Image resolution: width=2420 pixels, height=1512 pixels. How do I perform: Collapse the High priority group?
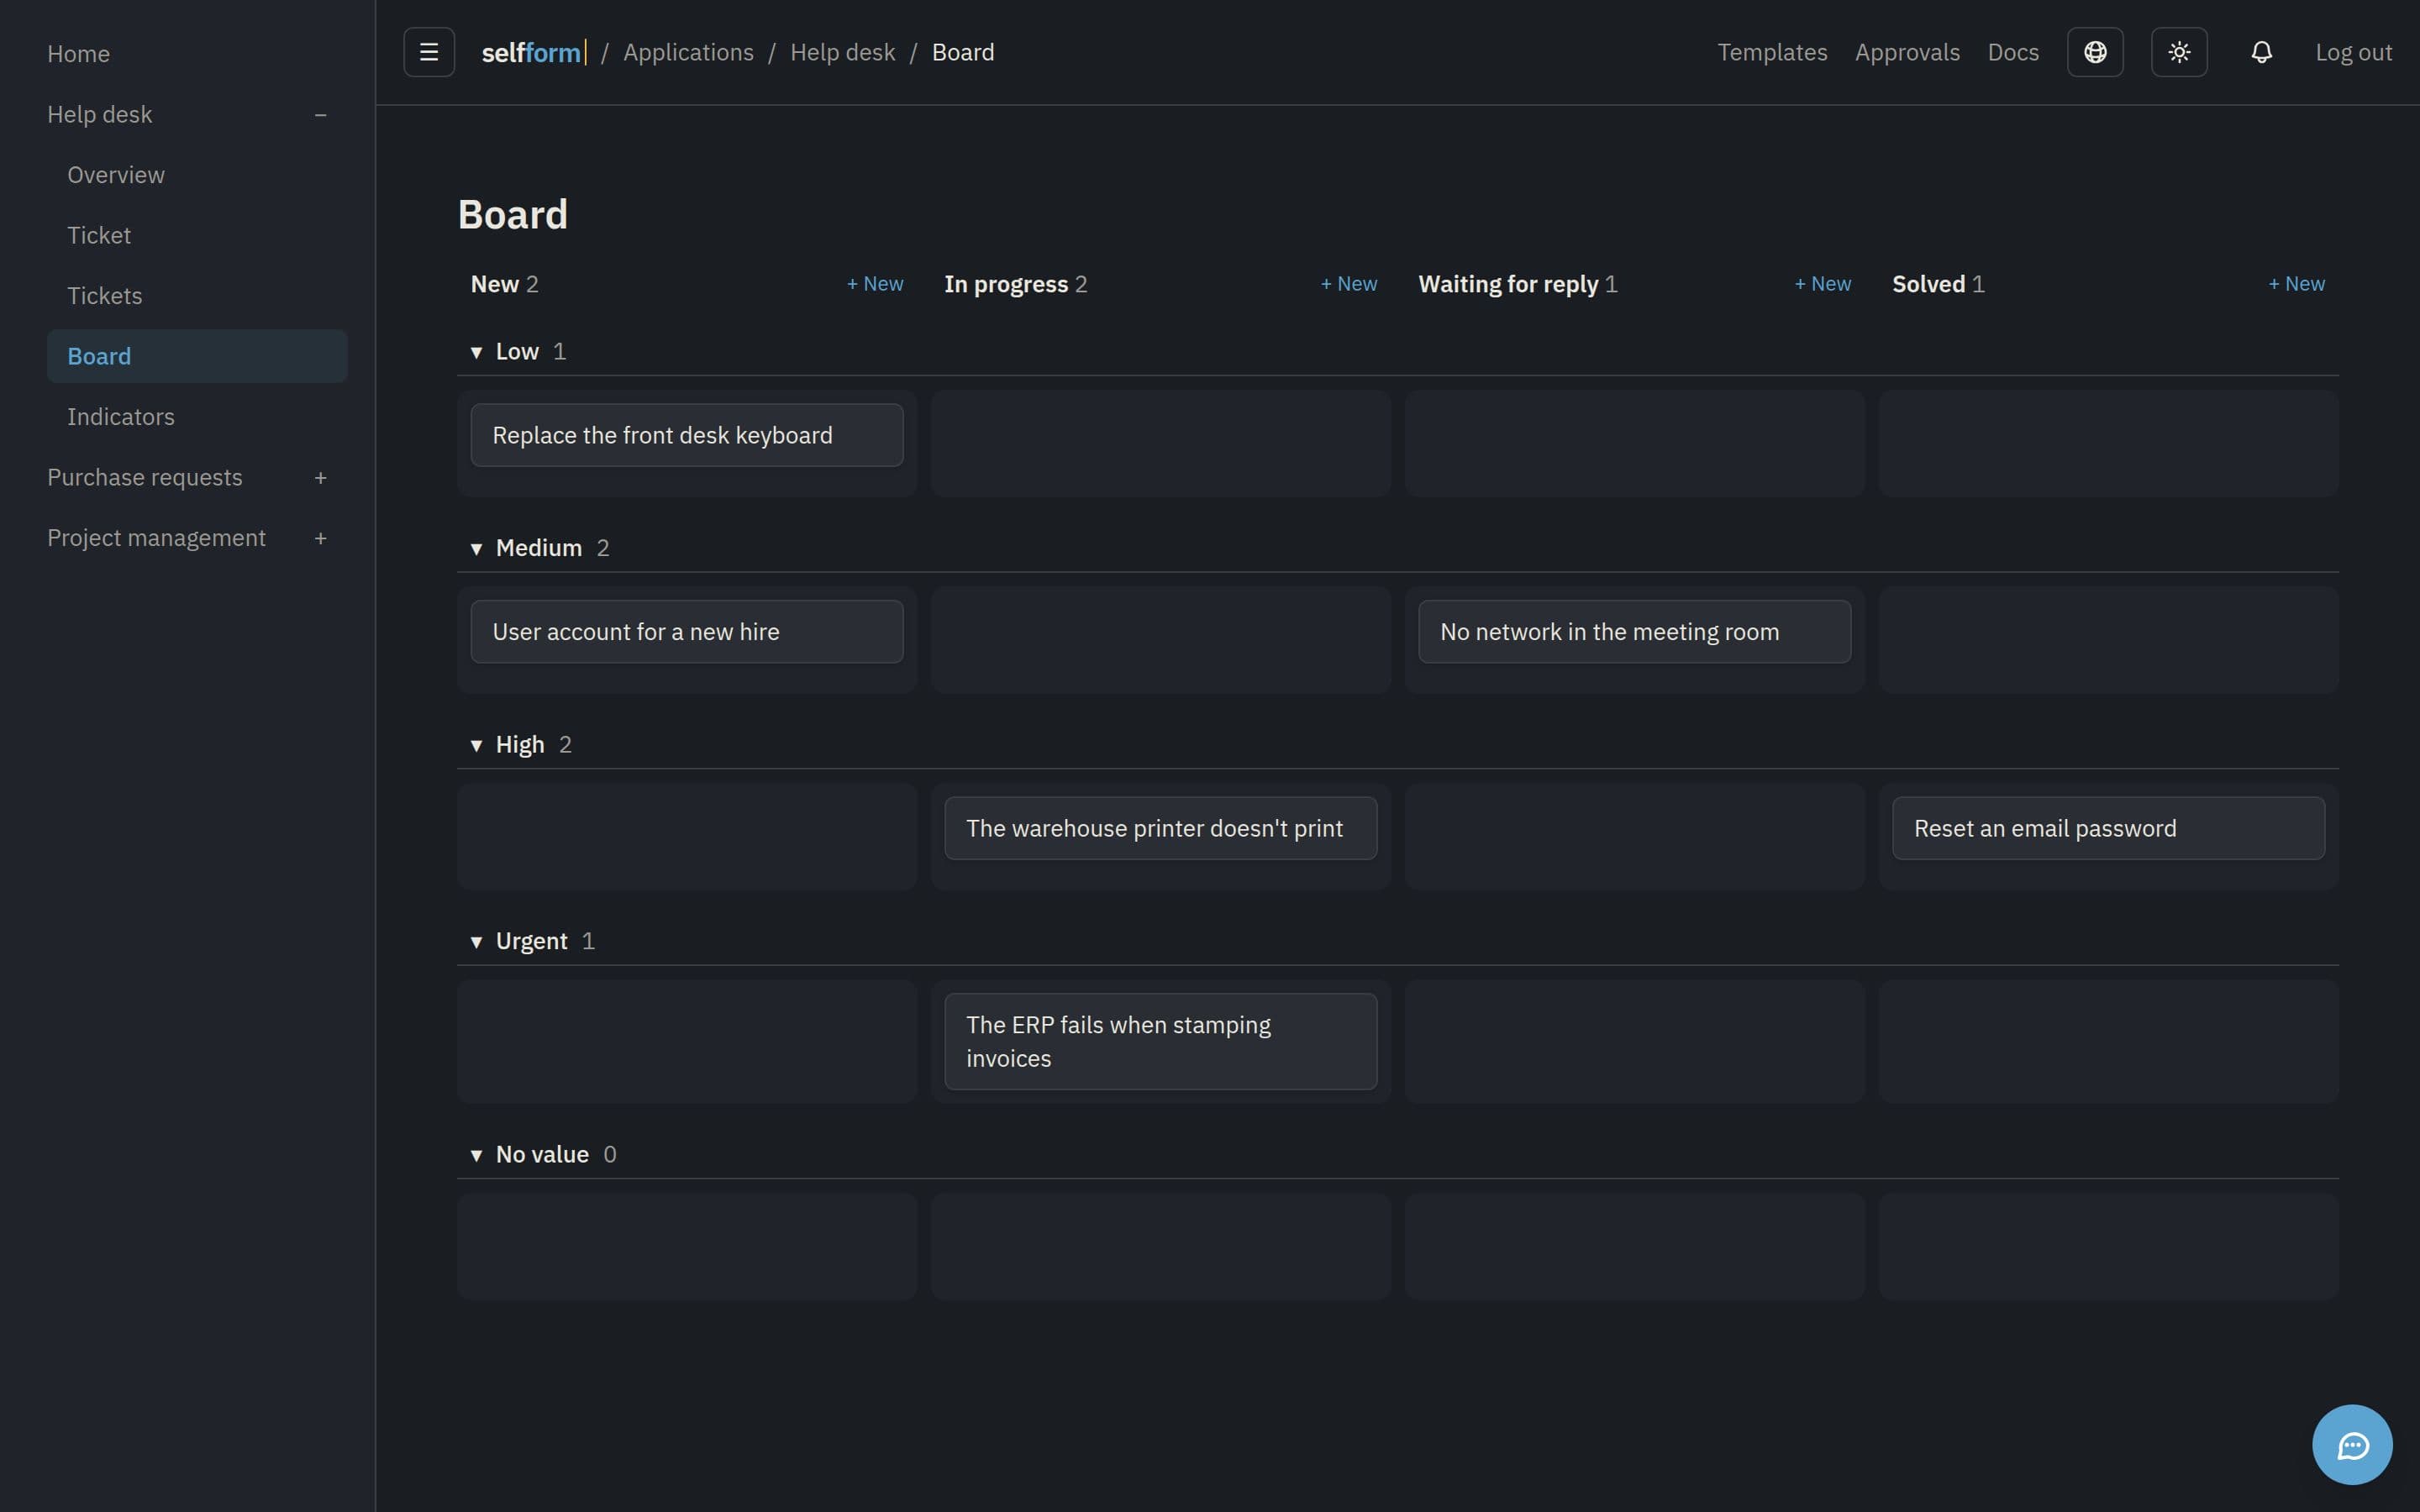click(476, 745)
